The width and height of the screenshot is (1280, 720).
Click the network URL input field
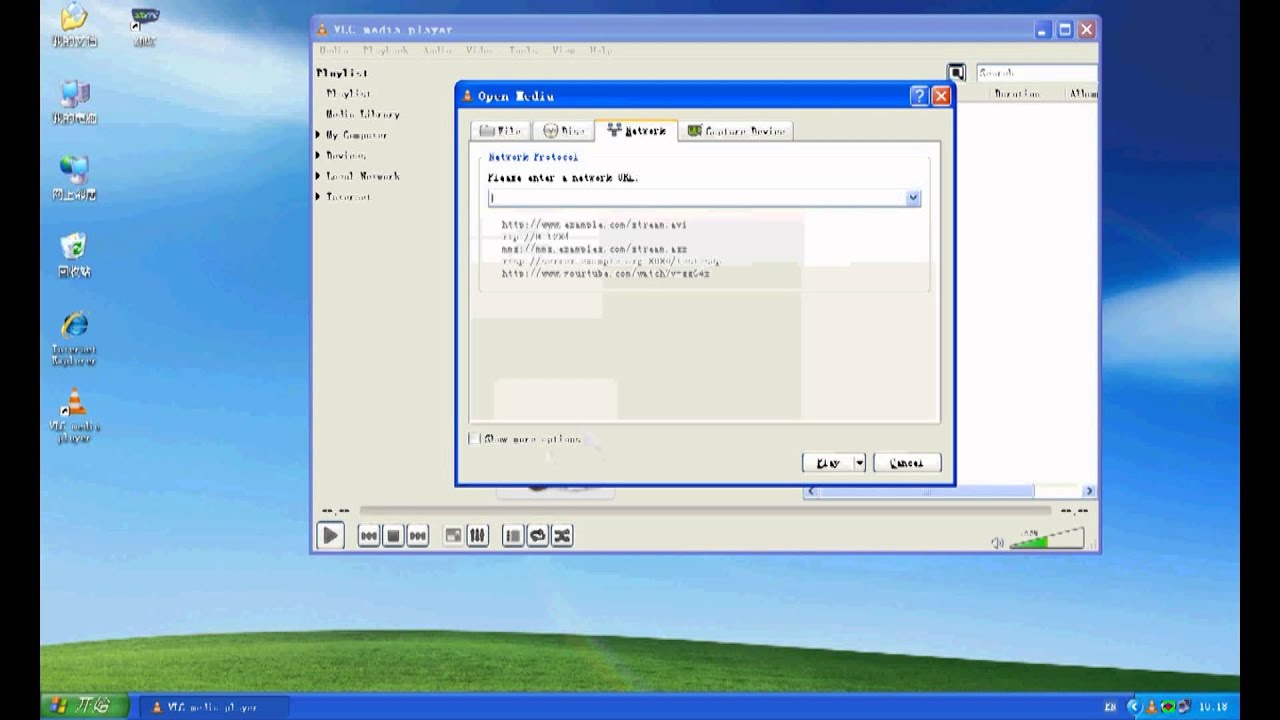[x=697, y=198]
